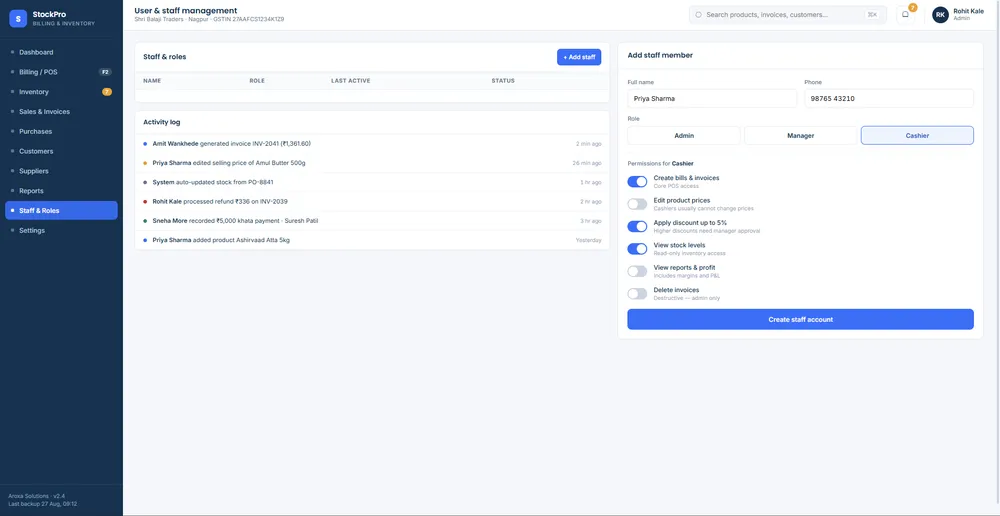This screenshot has width=1000, height=516.
Task: Open the Reports section
Action: pyautogui.click(x=61, y=191)
